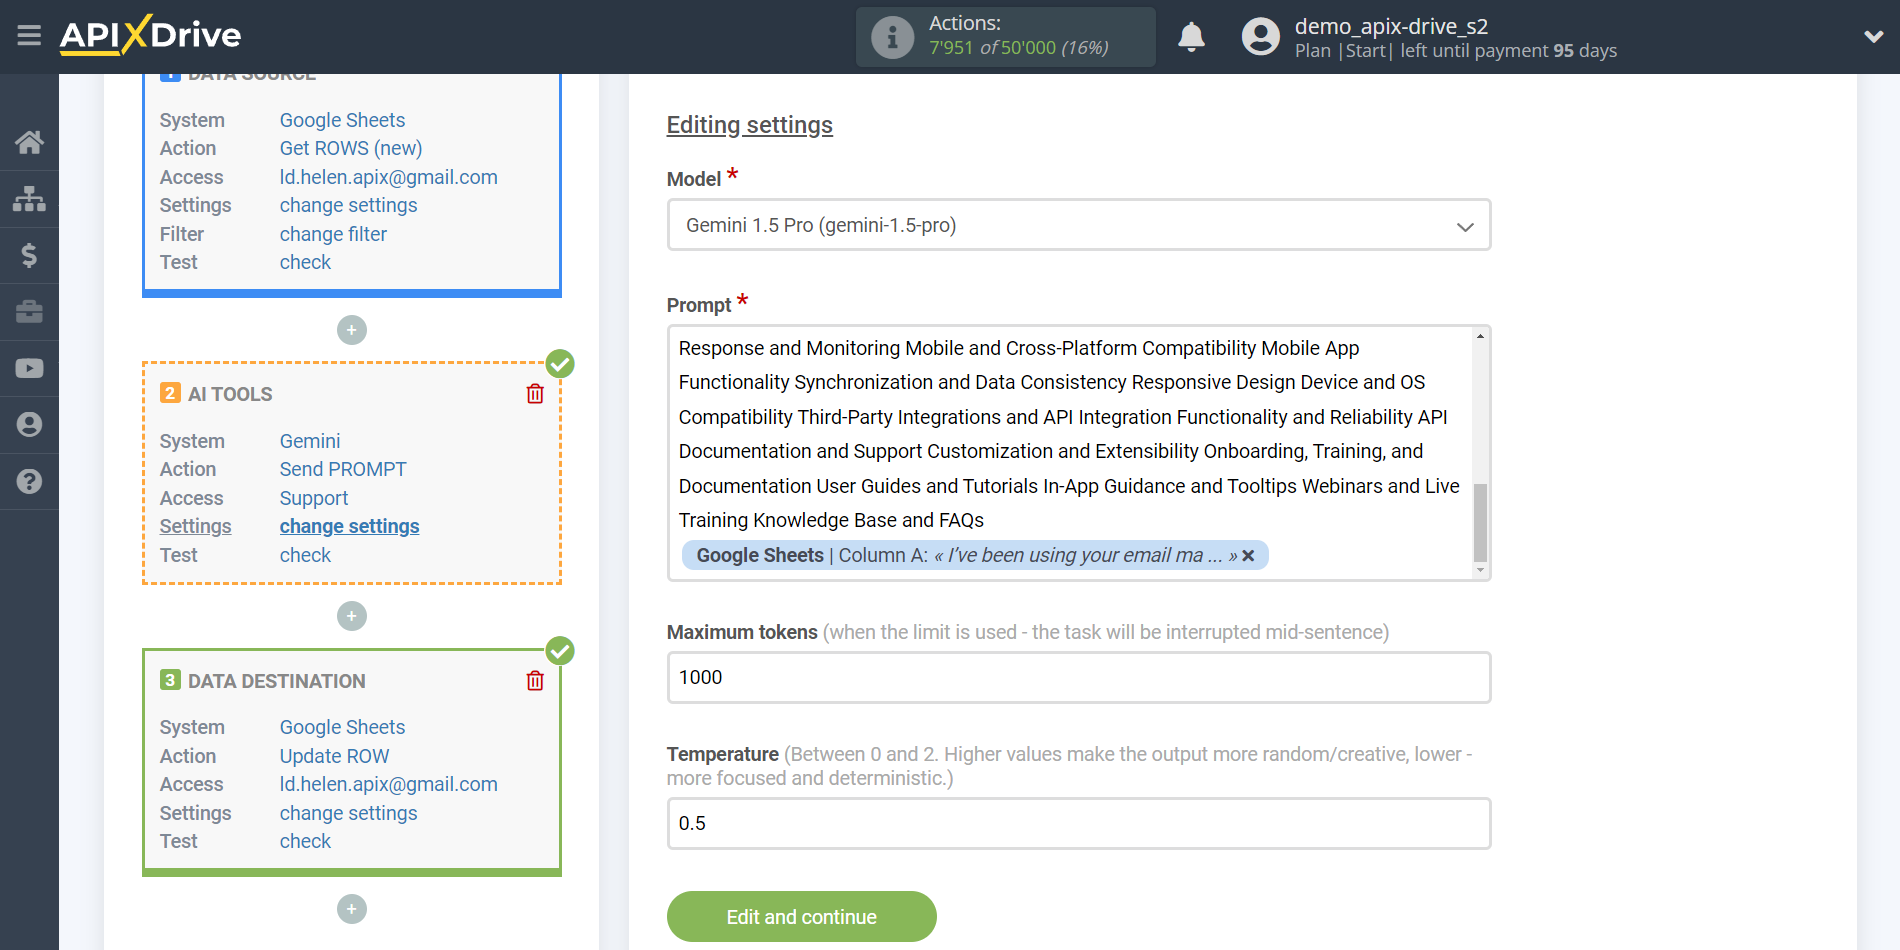Click the AI Tools green checkmark badge
Screen dimensions: 1900x950
[x=560, y=364]
